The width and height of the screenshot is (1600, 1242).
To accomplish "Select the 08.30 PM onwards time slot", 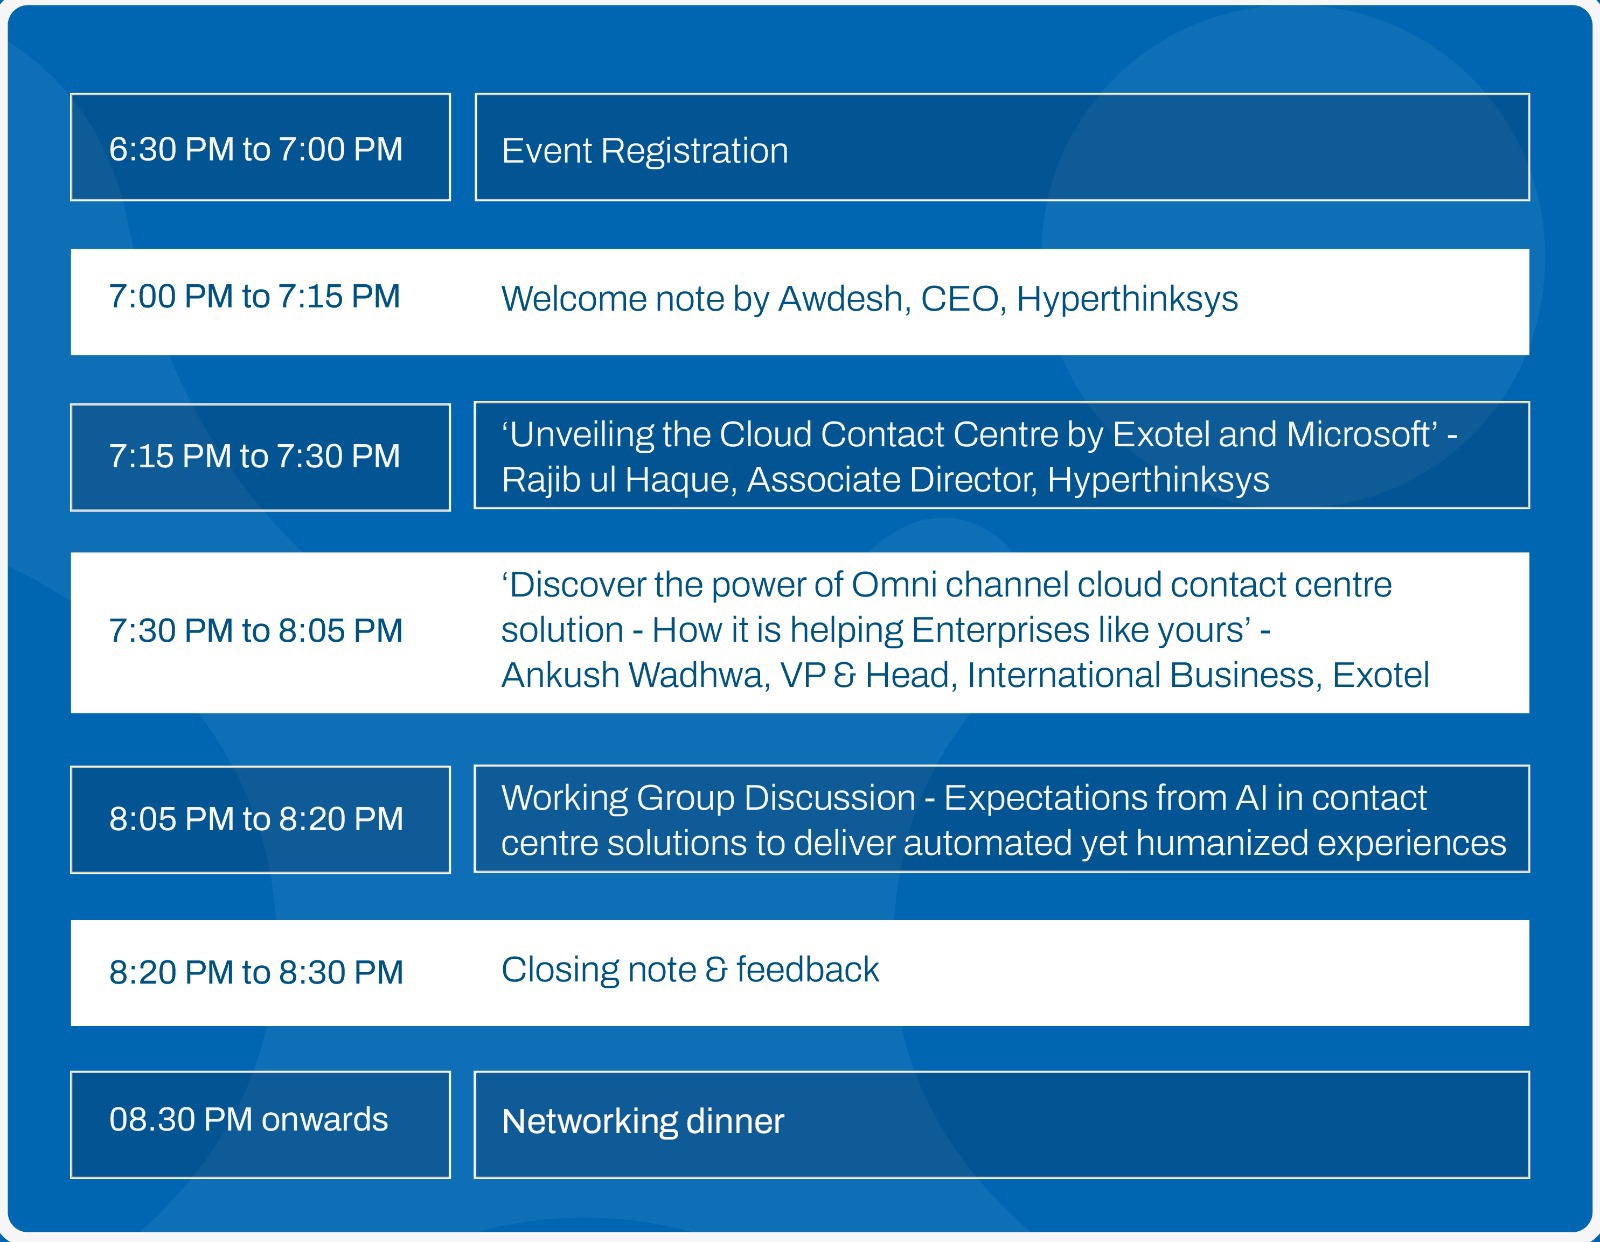I will [x=260, y=1125].
